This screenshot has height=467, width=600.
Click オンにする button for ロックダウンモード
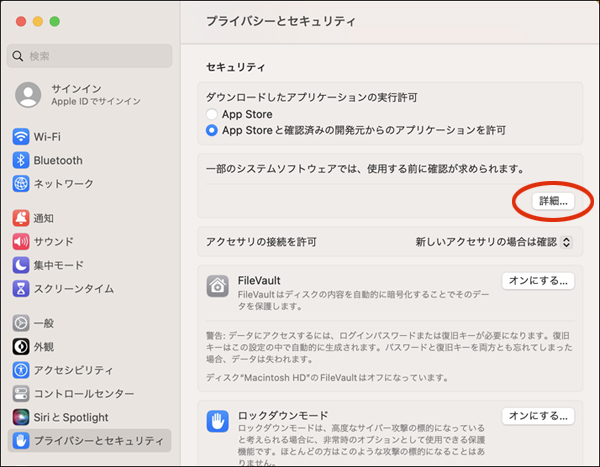coord(538,415)
